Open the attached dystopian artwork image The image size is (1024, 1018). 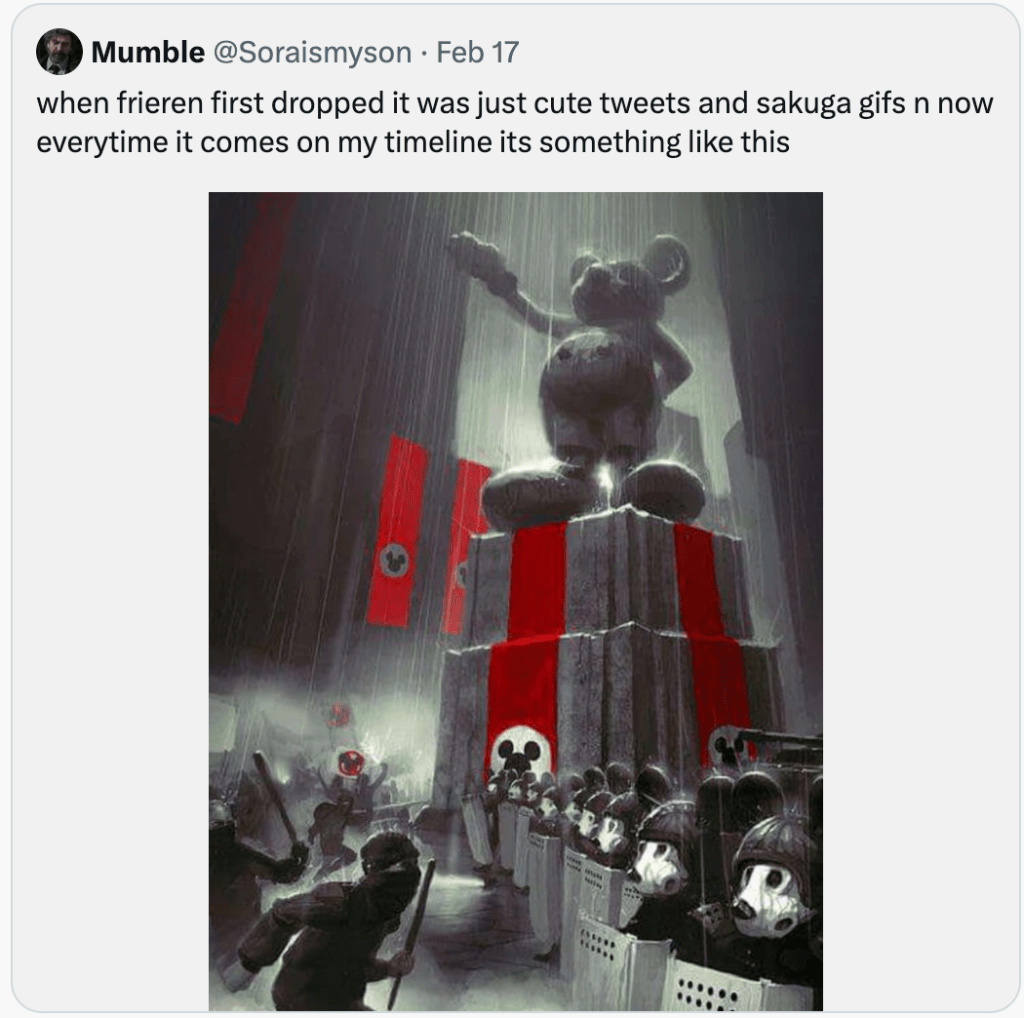tap(515, 600)
